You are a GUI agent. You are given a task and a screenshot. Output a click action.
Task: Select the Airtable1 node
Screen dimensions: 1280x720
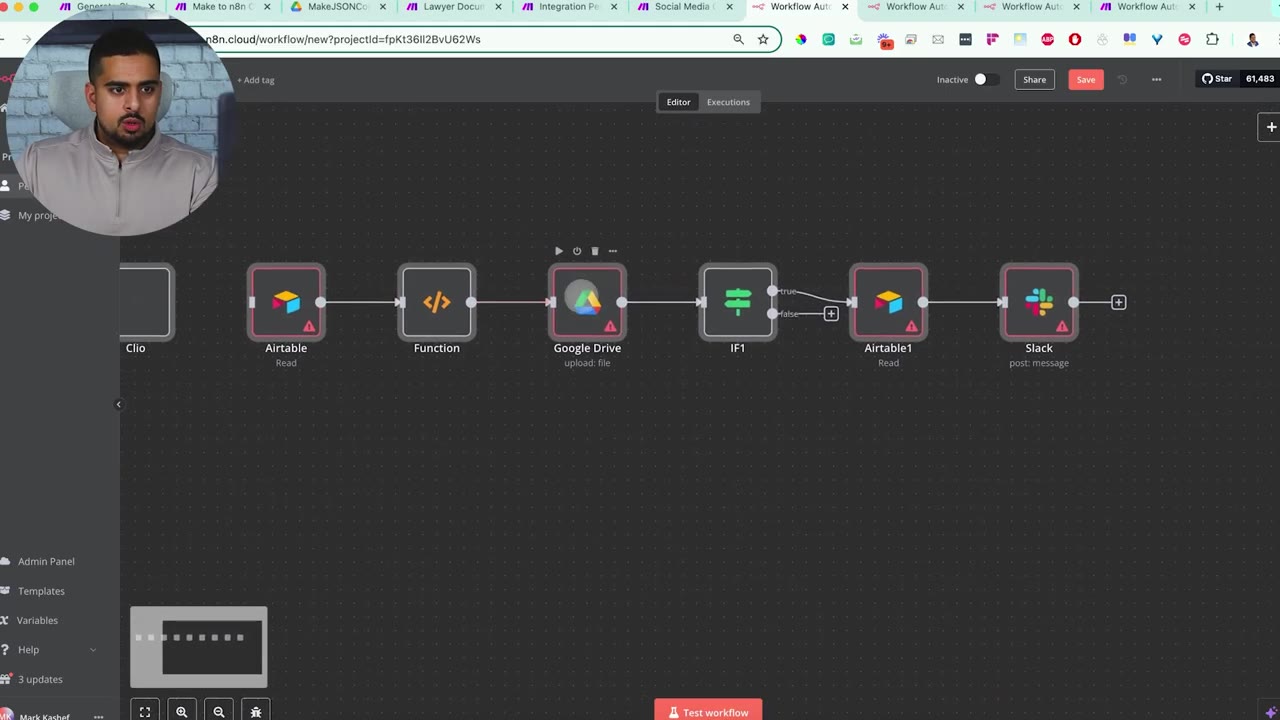(x=888, y=301)
